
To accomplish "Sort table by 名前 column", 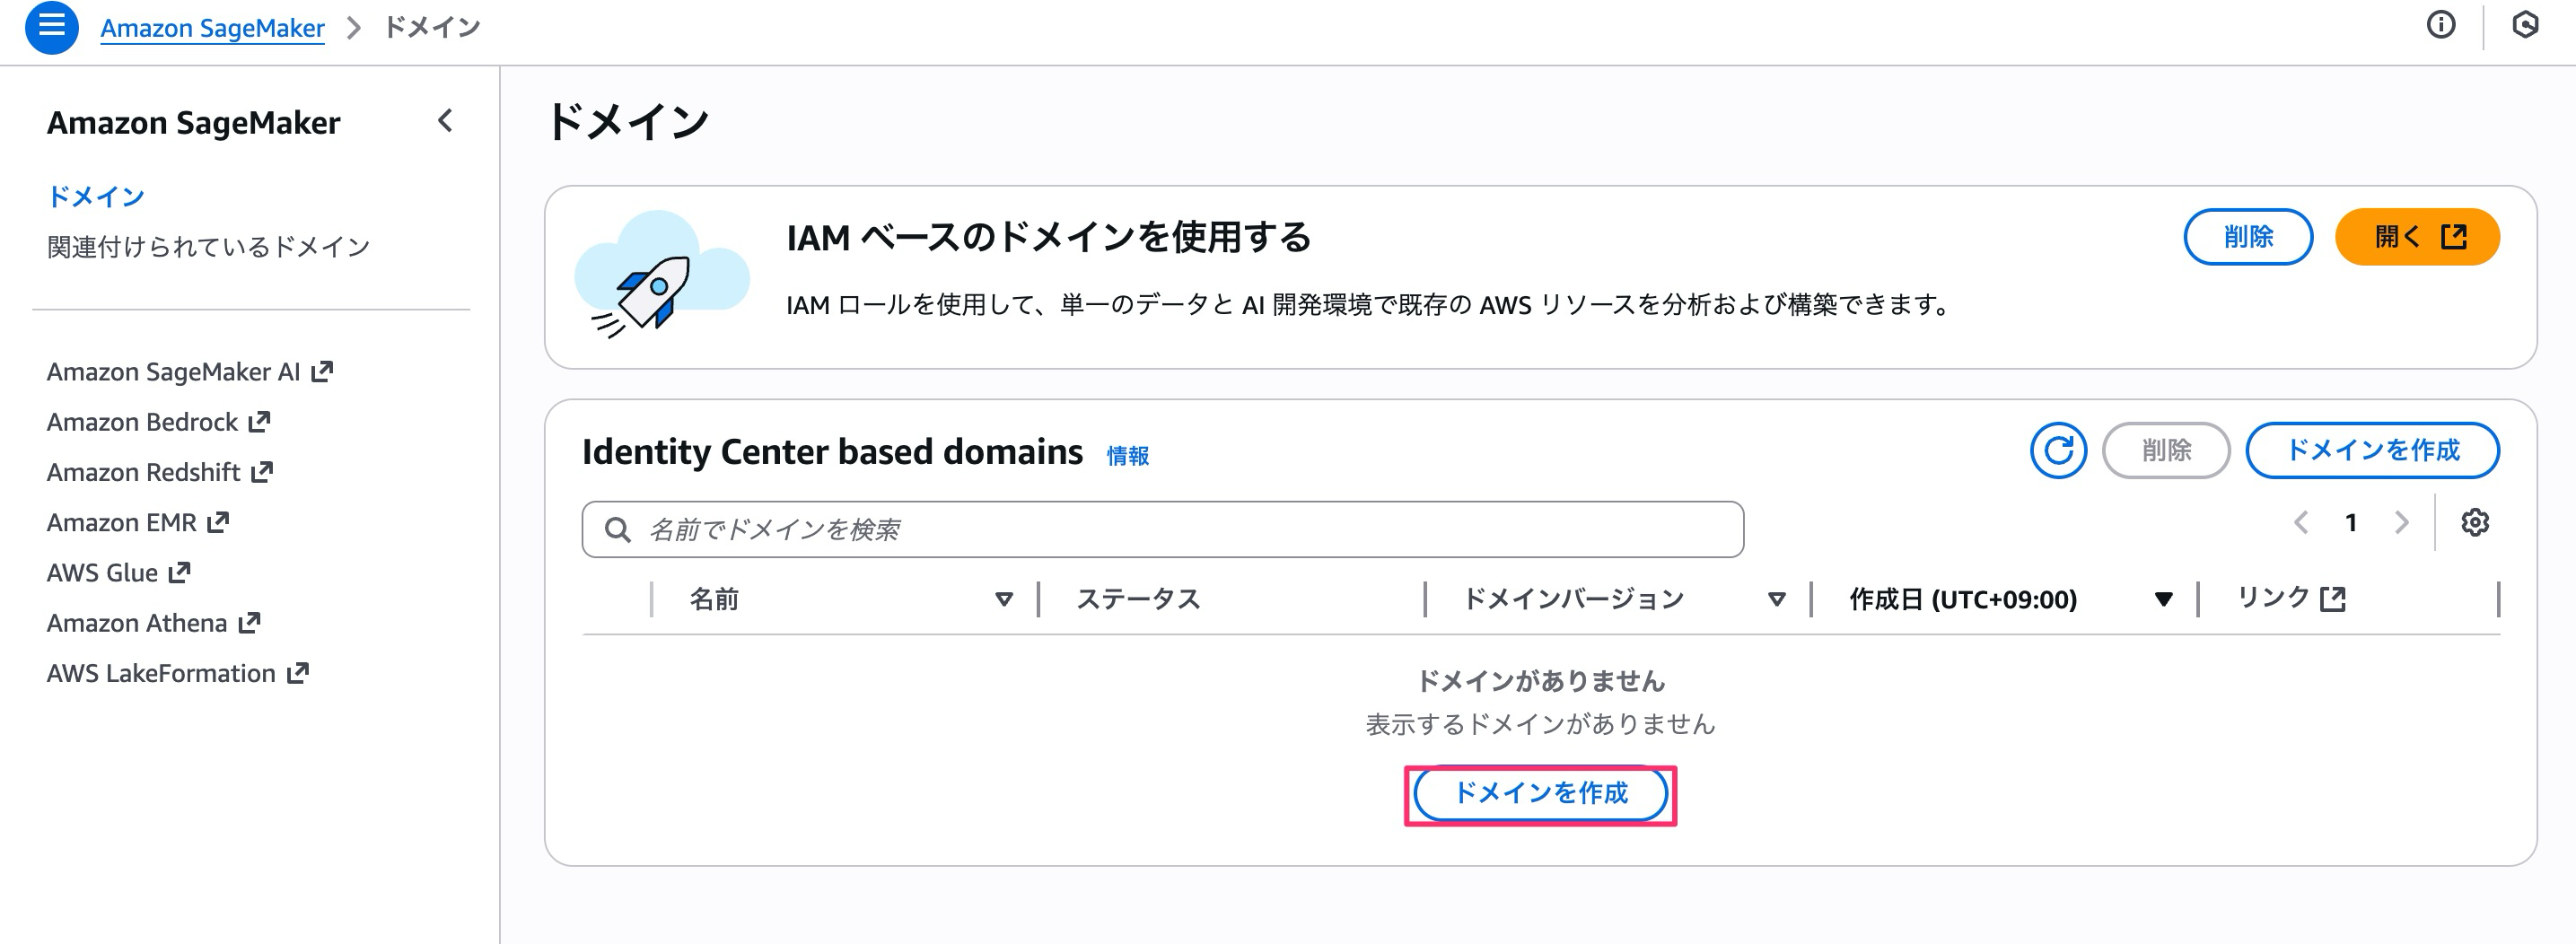I will tap(1003, 599).
